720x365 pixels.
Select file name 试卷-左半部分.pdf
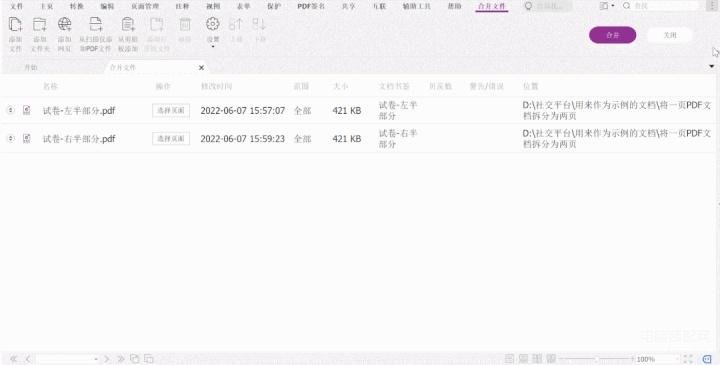[x=79, y=111]
